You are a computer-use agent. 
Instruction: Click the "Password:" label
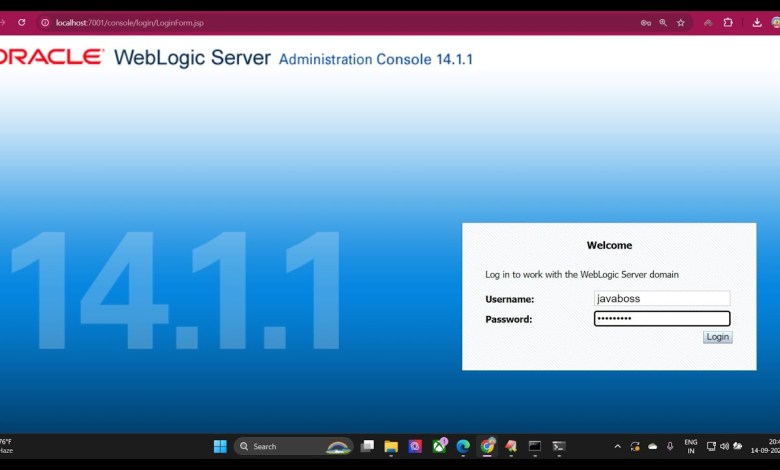point(508,319)
